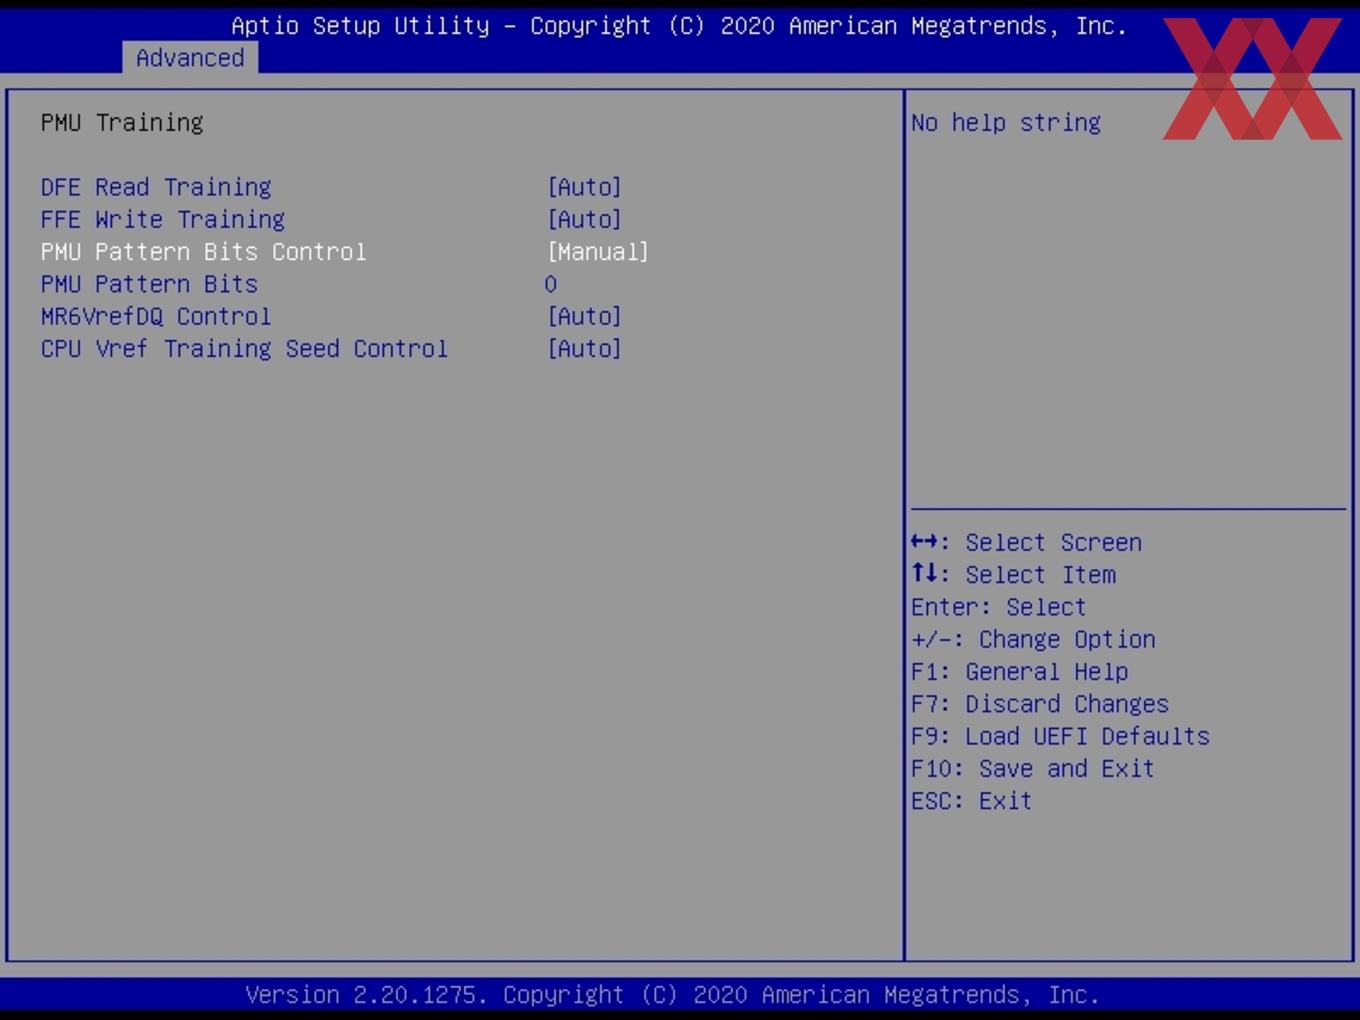
Task: Click the 'F7: Discard Changes' hint
Action: coord(1040,704)
